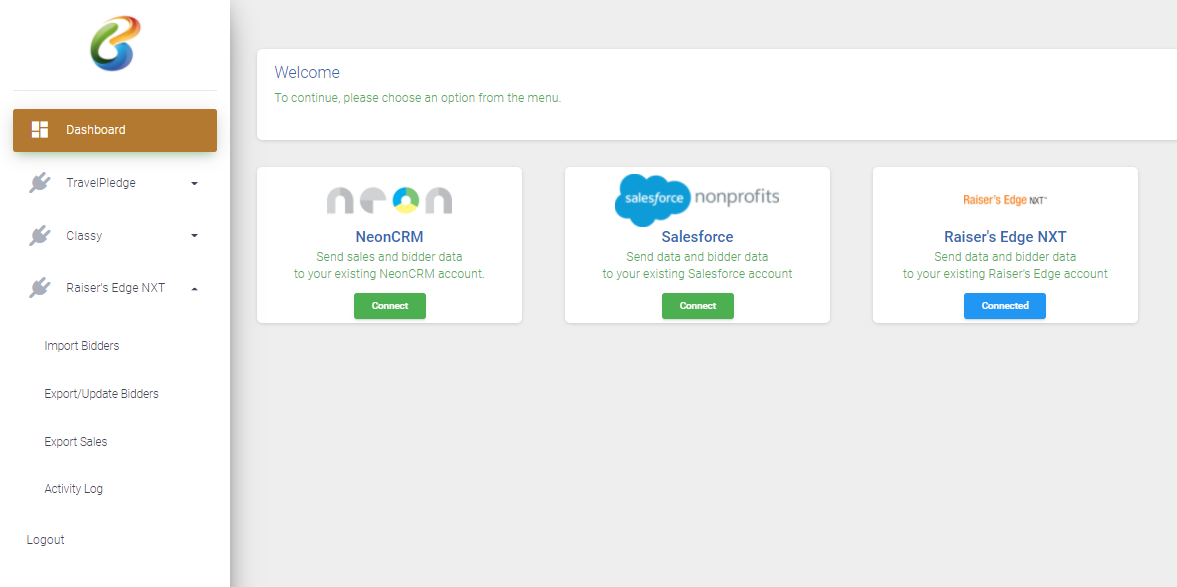The width and height of the screenshot is (1177, 587).
Task: Click the plug icon beside TravelPledge
Action: [x=40, y=182]
